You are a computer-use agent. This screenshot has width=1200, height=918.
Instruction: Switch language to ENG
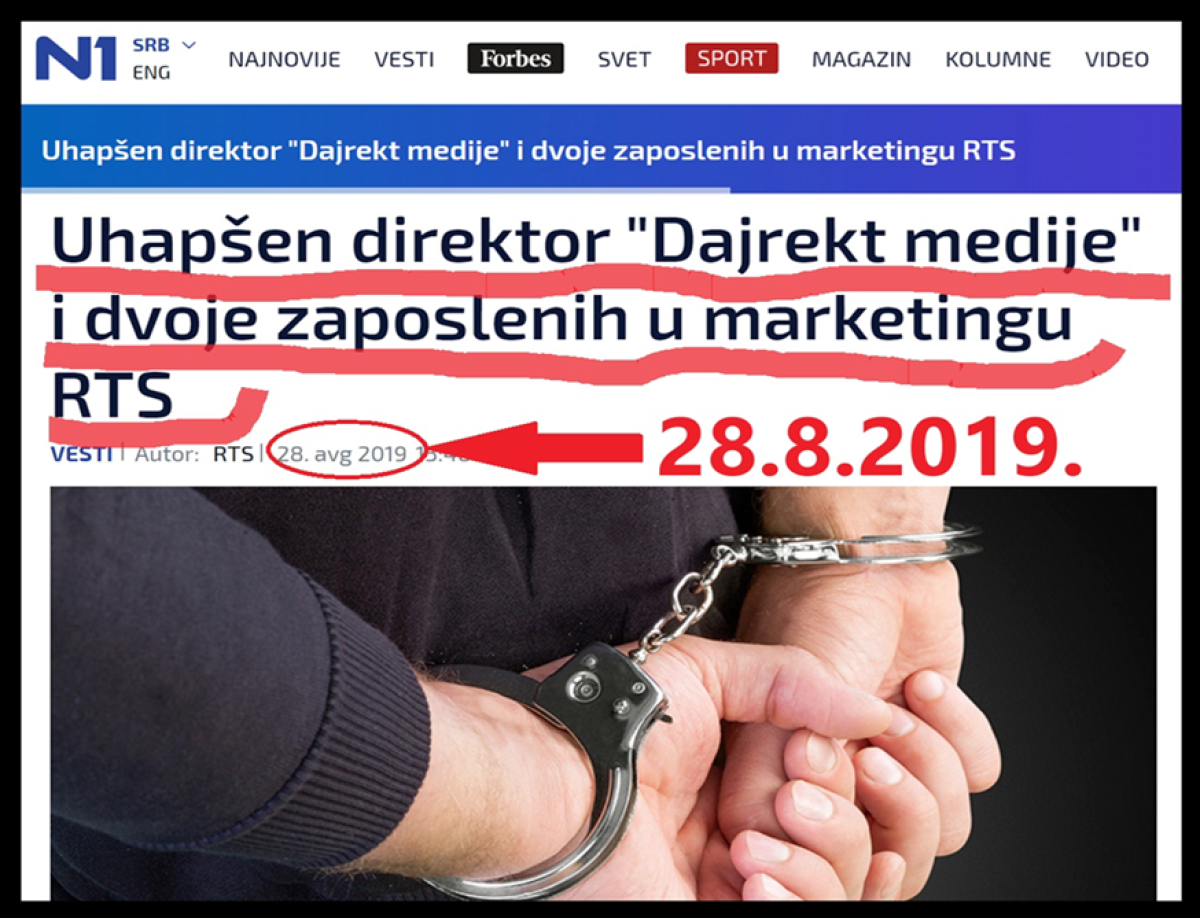click(151, 73)
